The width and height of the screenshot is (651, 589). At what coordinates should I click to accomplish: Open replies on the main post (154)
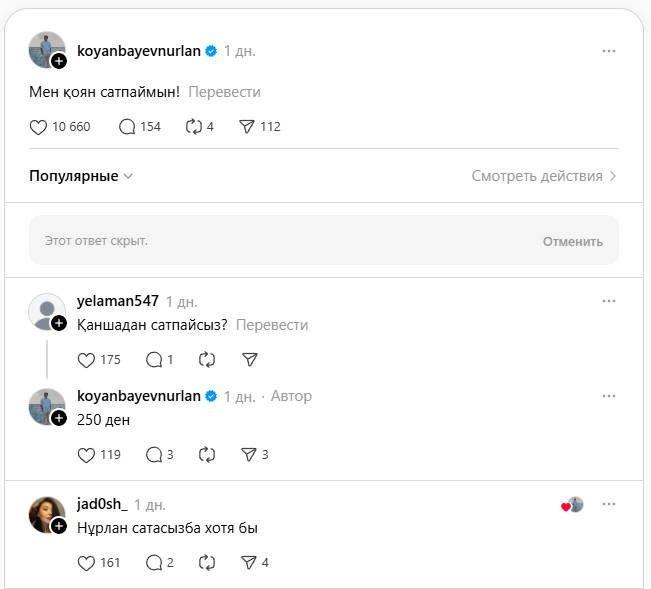click(x=127, y=127)
